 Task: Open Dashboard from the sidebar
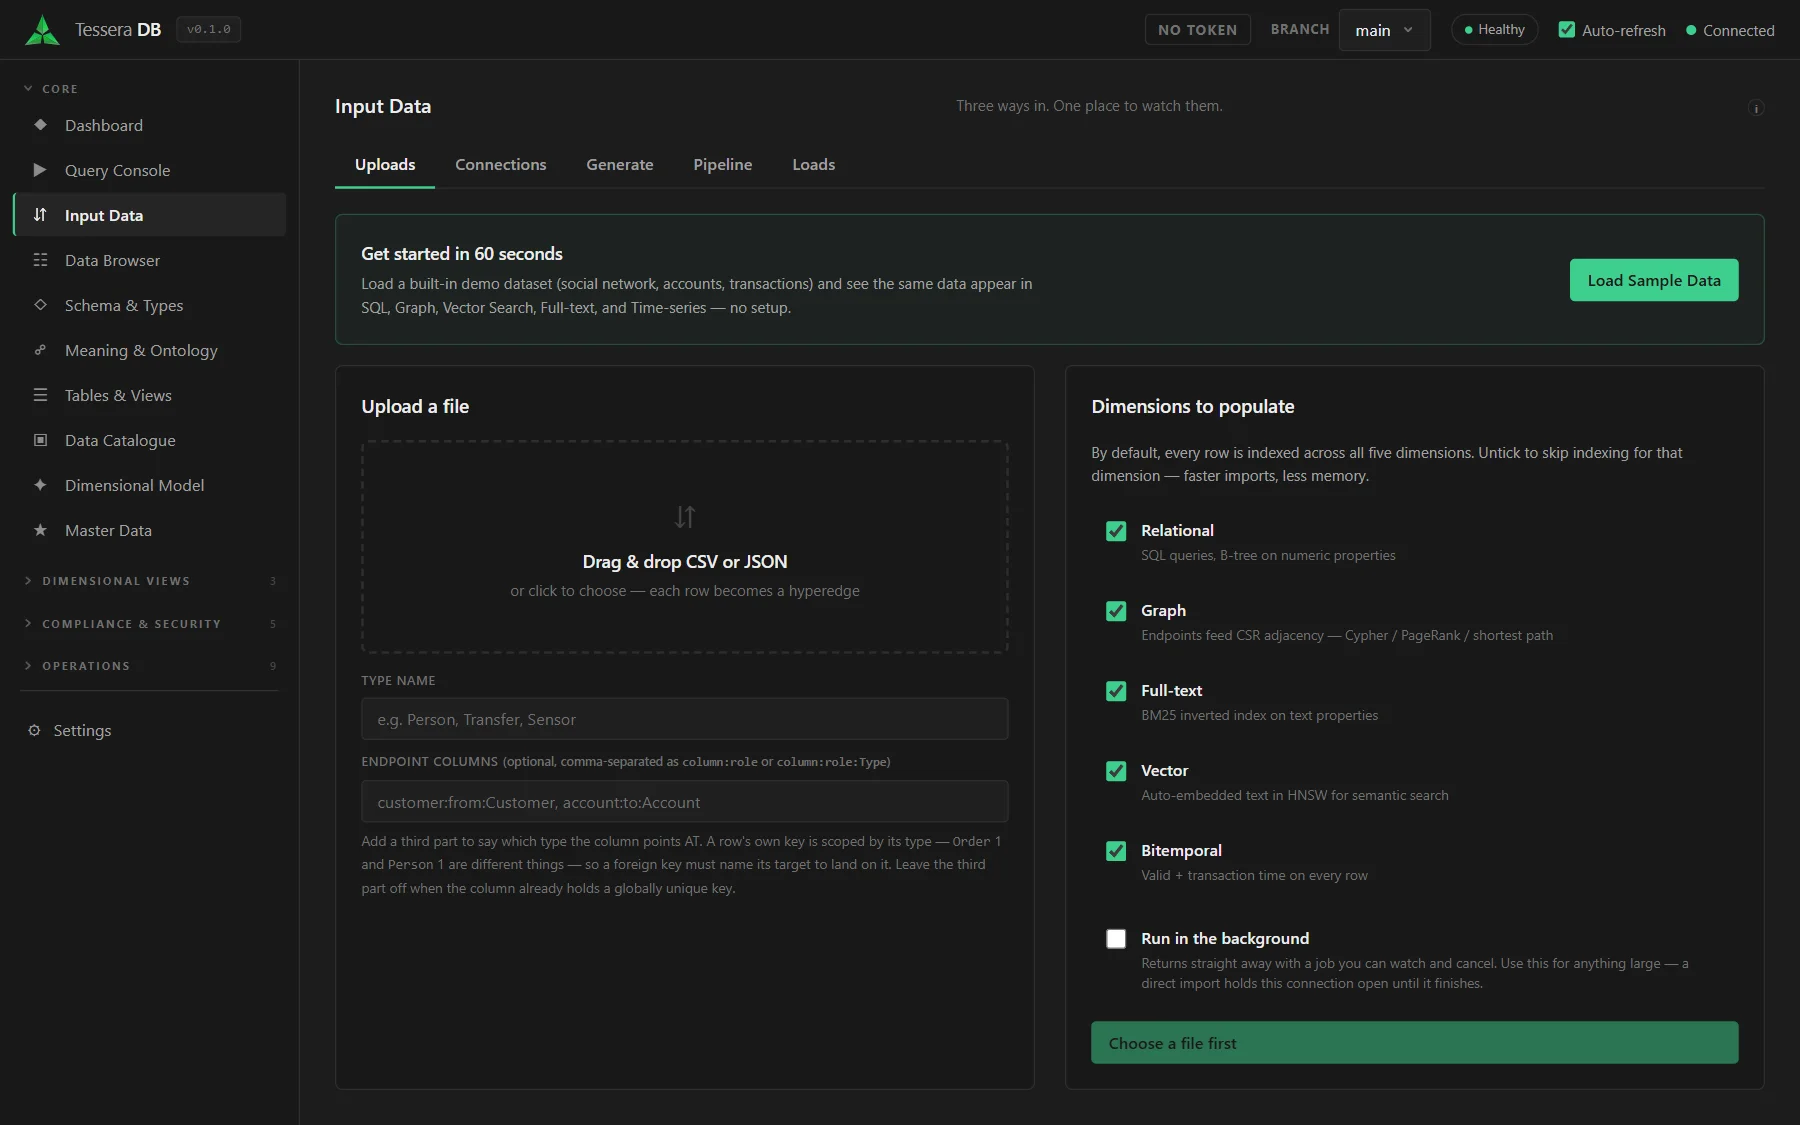click(150, 125)
